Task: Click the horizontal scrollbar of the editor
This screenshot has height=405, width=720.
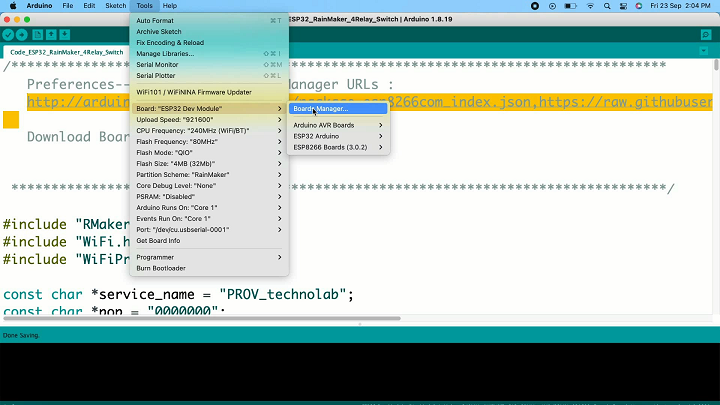Action: click(202, 318)
